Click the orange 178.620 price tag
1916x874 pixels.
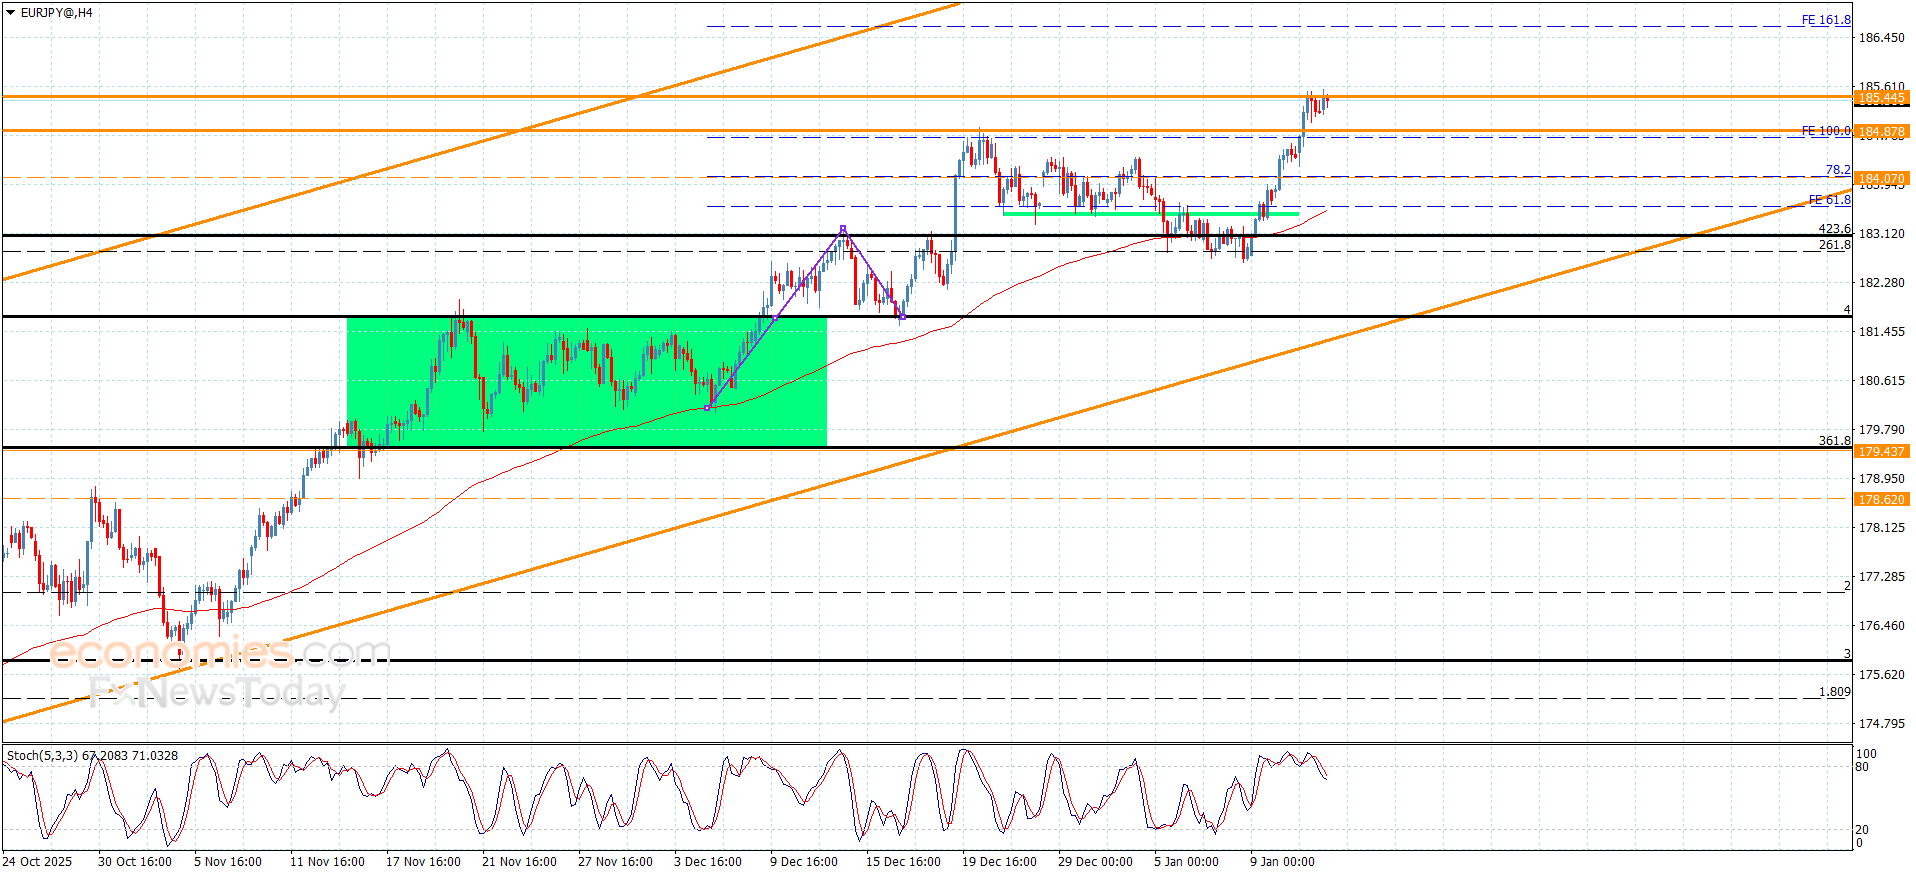pos(1882,499)
